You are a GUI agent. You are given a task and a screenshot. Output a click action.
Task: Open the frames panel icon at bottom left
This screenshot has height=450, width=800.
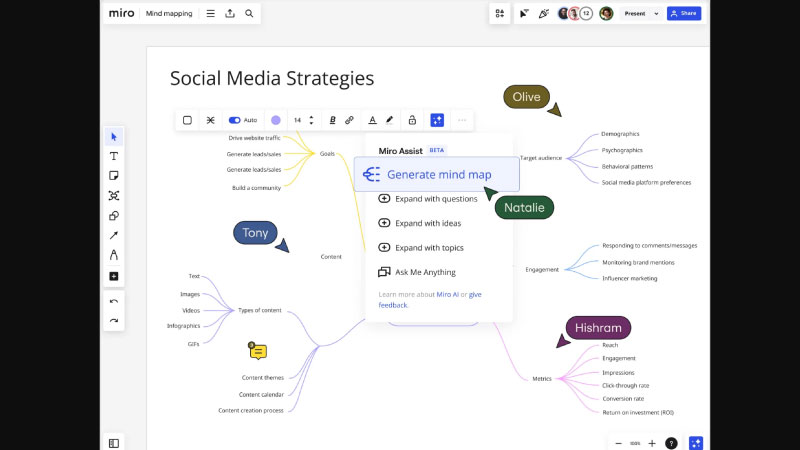click(x=114, y=443)
